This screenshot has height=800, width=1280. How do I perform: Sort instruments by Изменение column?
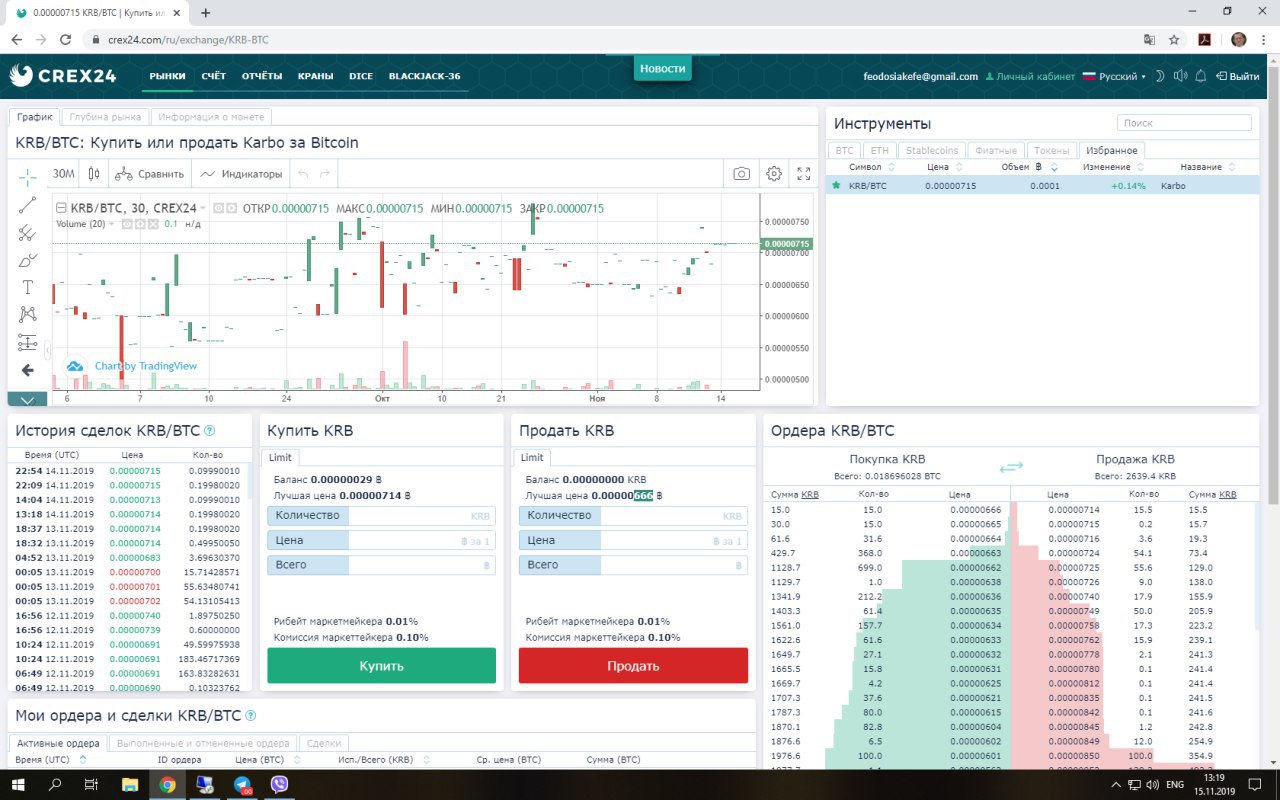coord(1113,167)
